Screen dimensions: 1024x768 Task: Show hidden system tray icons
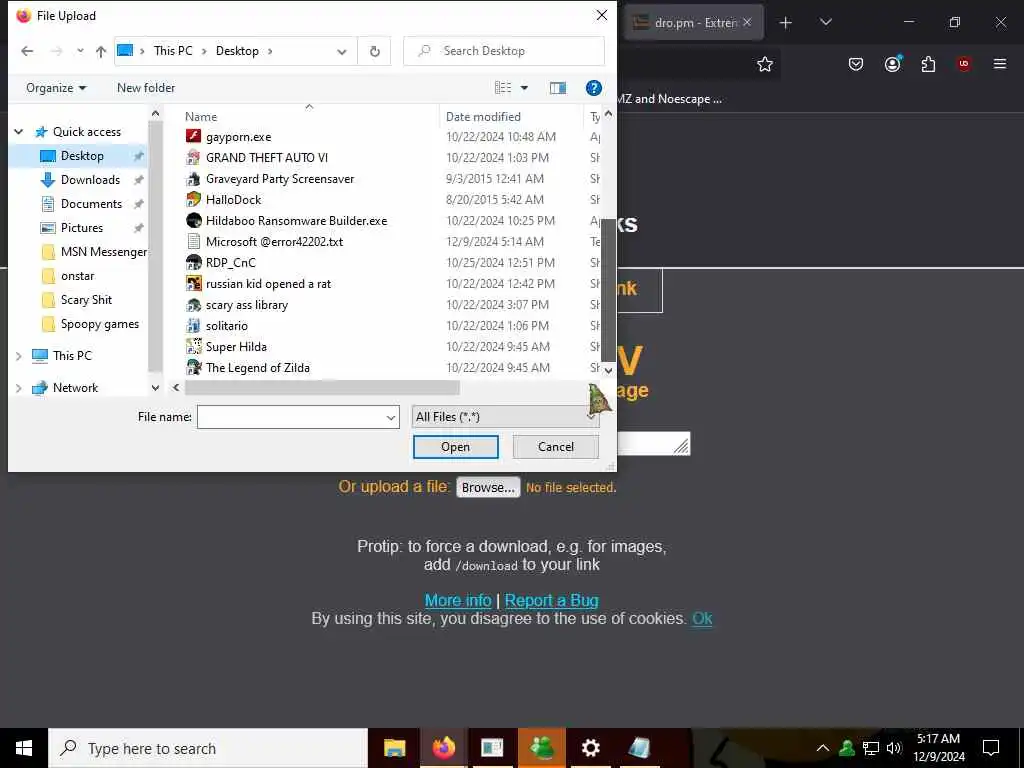(823, 748)
